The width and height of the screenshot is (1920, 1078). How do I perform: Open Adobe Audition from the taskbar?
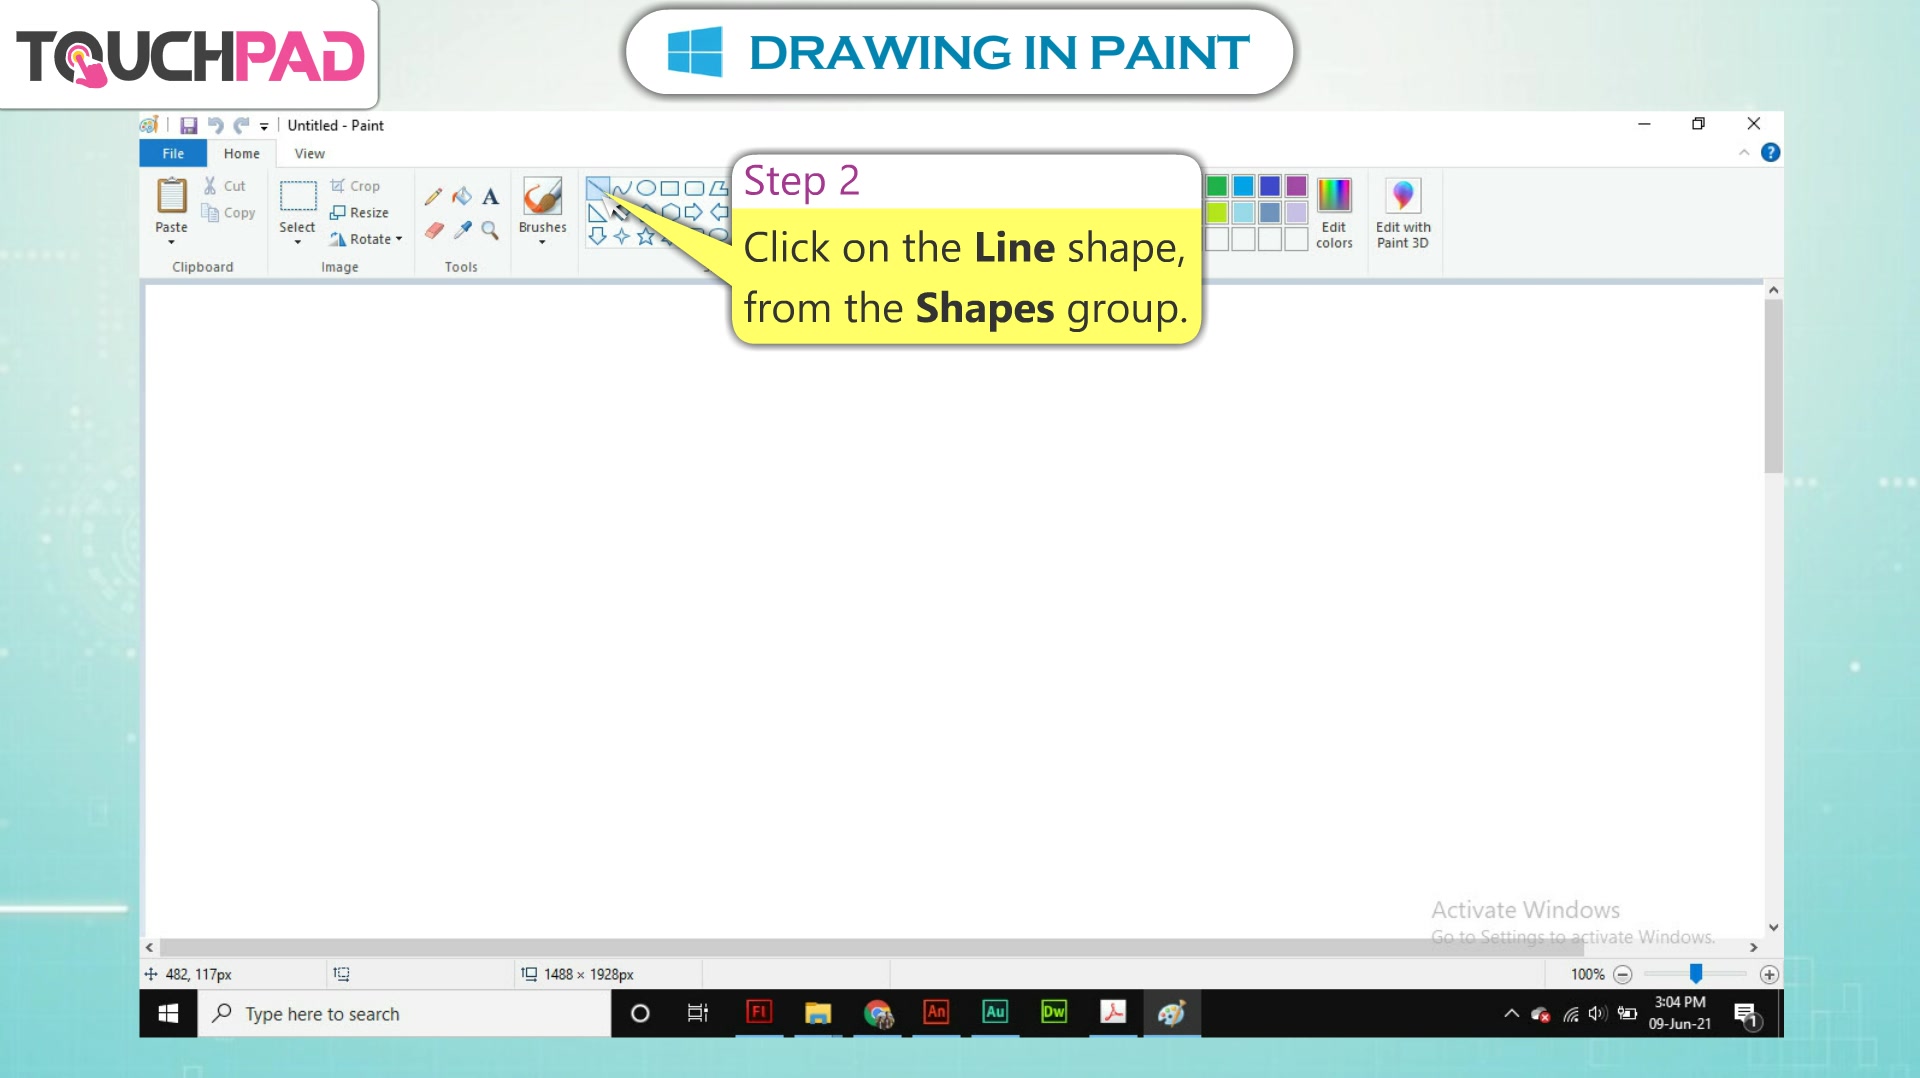click(x=995, y=1012)
